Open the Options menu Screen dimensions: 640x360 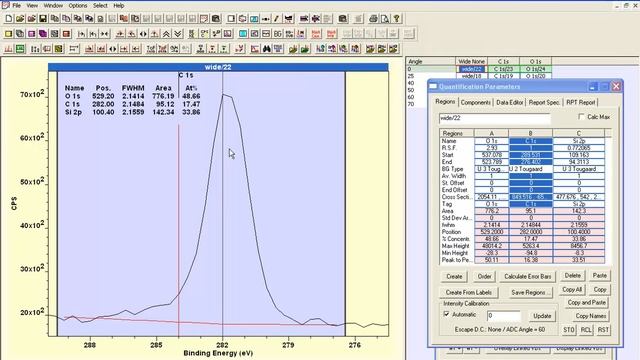(78, 6)
